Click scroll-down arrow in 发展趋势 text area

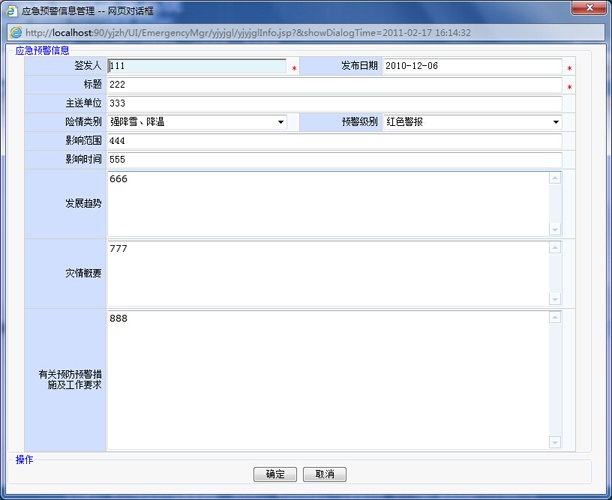click(x=555, y=229)
